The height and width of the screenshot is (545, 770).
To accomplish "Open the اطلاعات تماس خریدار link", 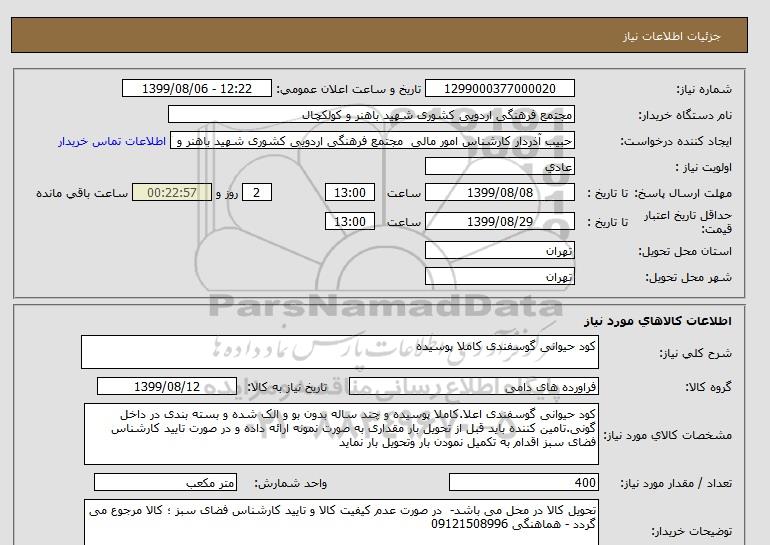I will [x=112, y=141].
